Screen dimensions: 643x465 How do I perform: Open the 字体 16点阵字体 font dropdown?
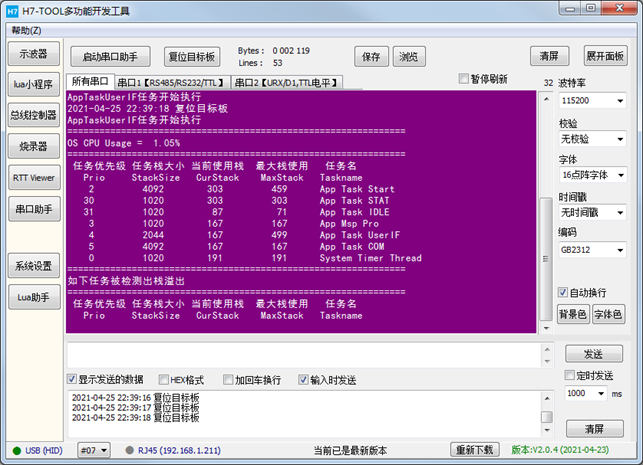point(592,175)
